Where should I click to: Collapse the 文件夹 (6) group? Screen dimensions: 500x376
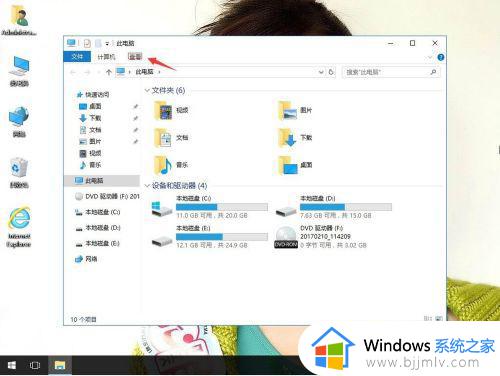click(x=147, y=90)
